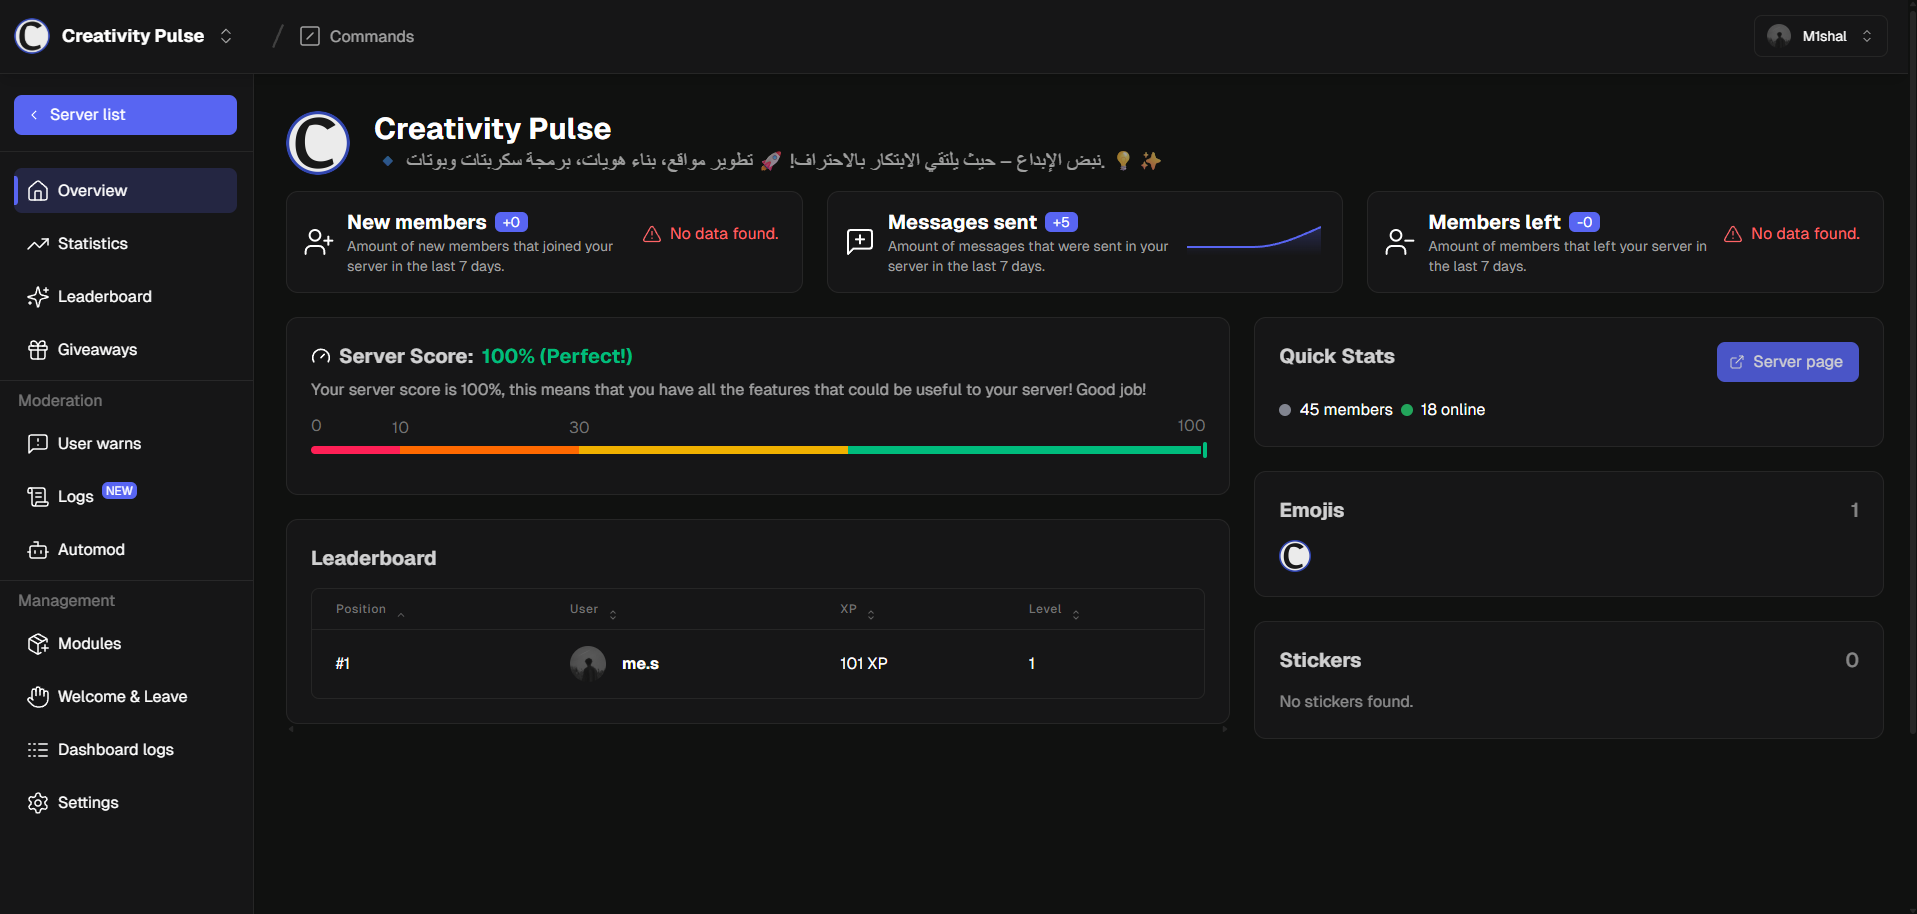The image size is (1917, 914).
Task: Click the Mishal user avatar
Action: click(x=1778, y=36)
